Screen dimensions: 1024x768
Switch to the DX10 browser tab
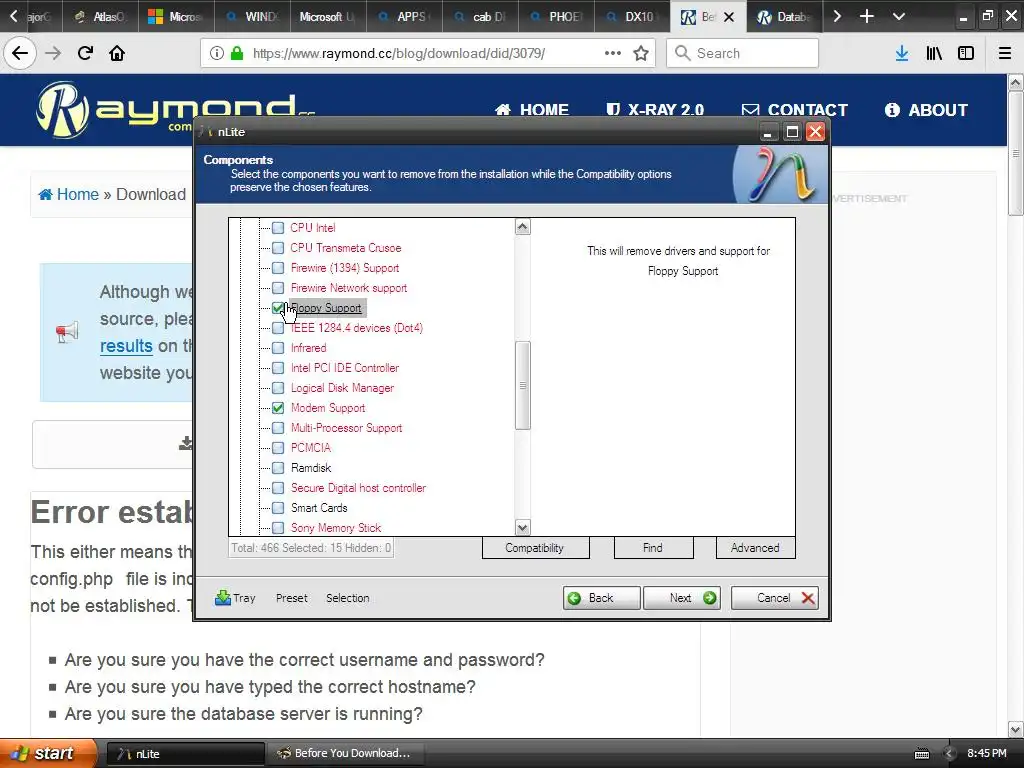(x=632, y=16)
